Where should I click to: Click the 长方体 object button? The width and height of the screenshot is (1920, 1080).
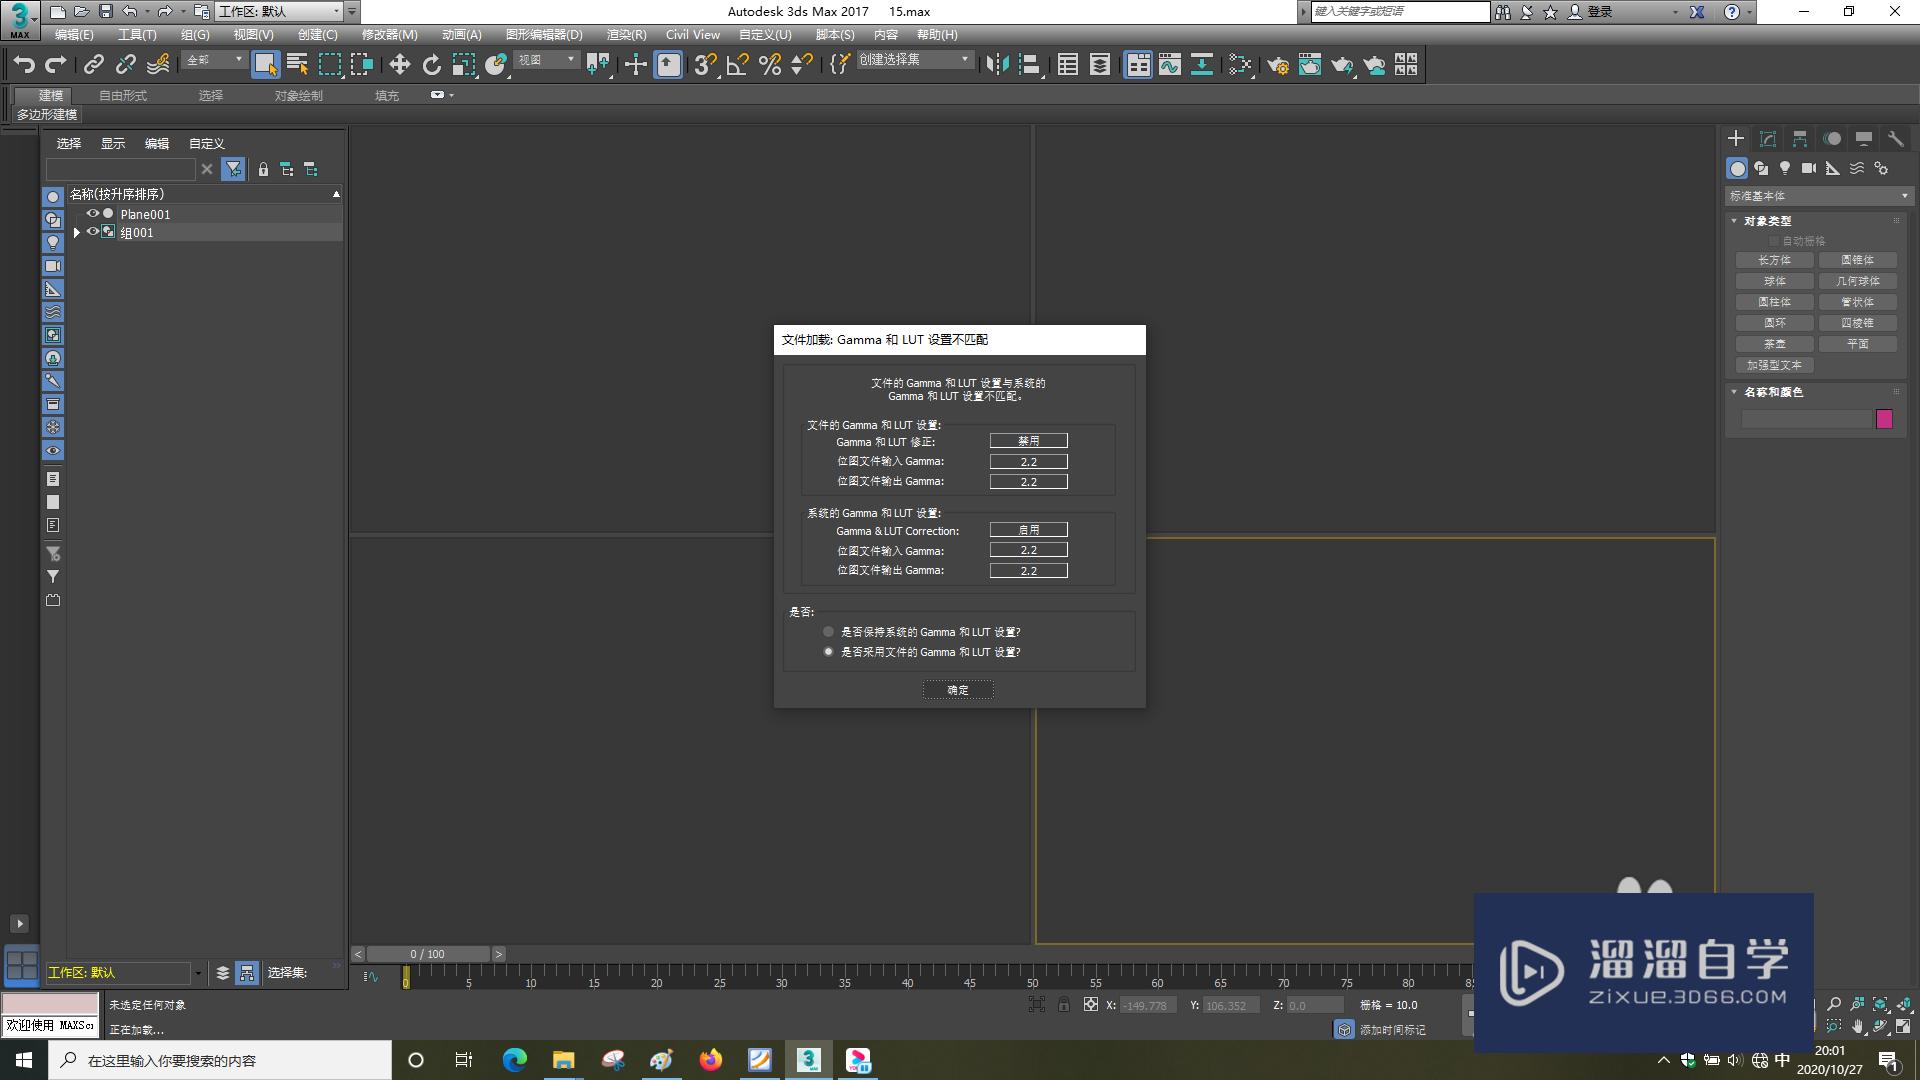click(1775, 260)
